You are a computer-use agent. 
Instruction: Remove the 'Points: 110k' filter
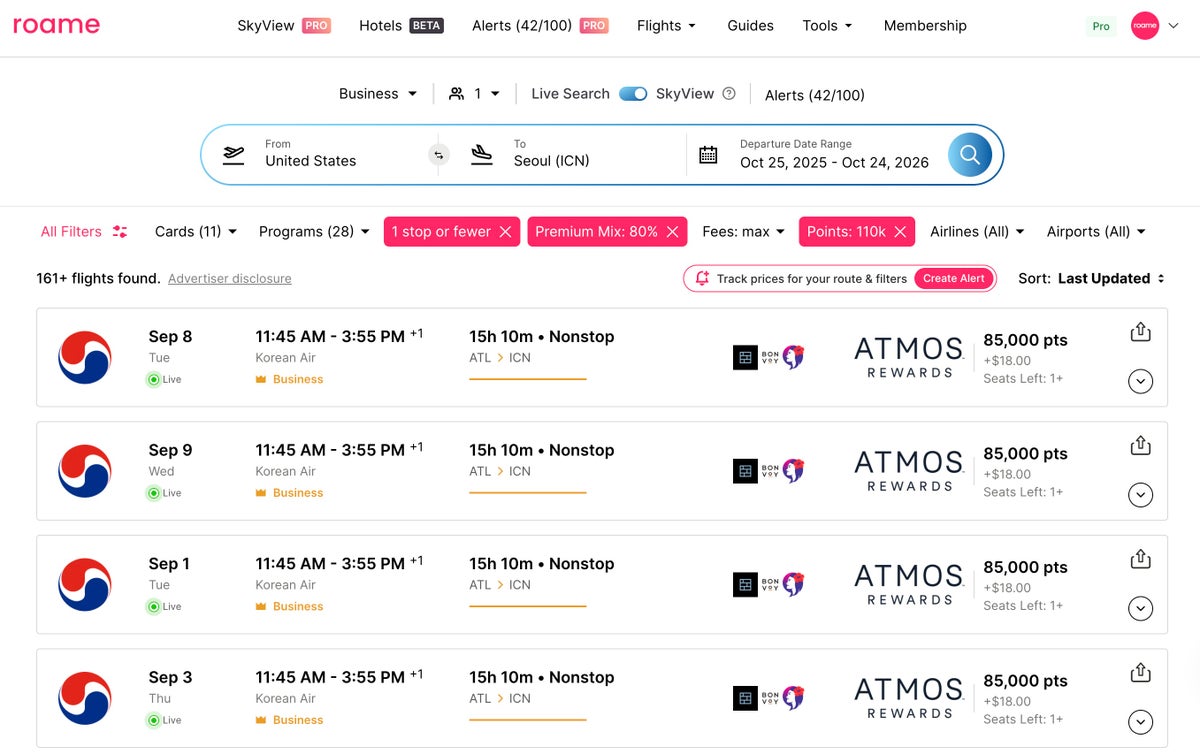[900, 232]
